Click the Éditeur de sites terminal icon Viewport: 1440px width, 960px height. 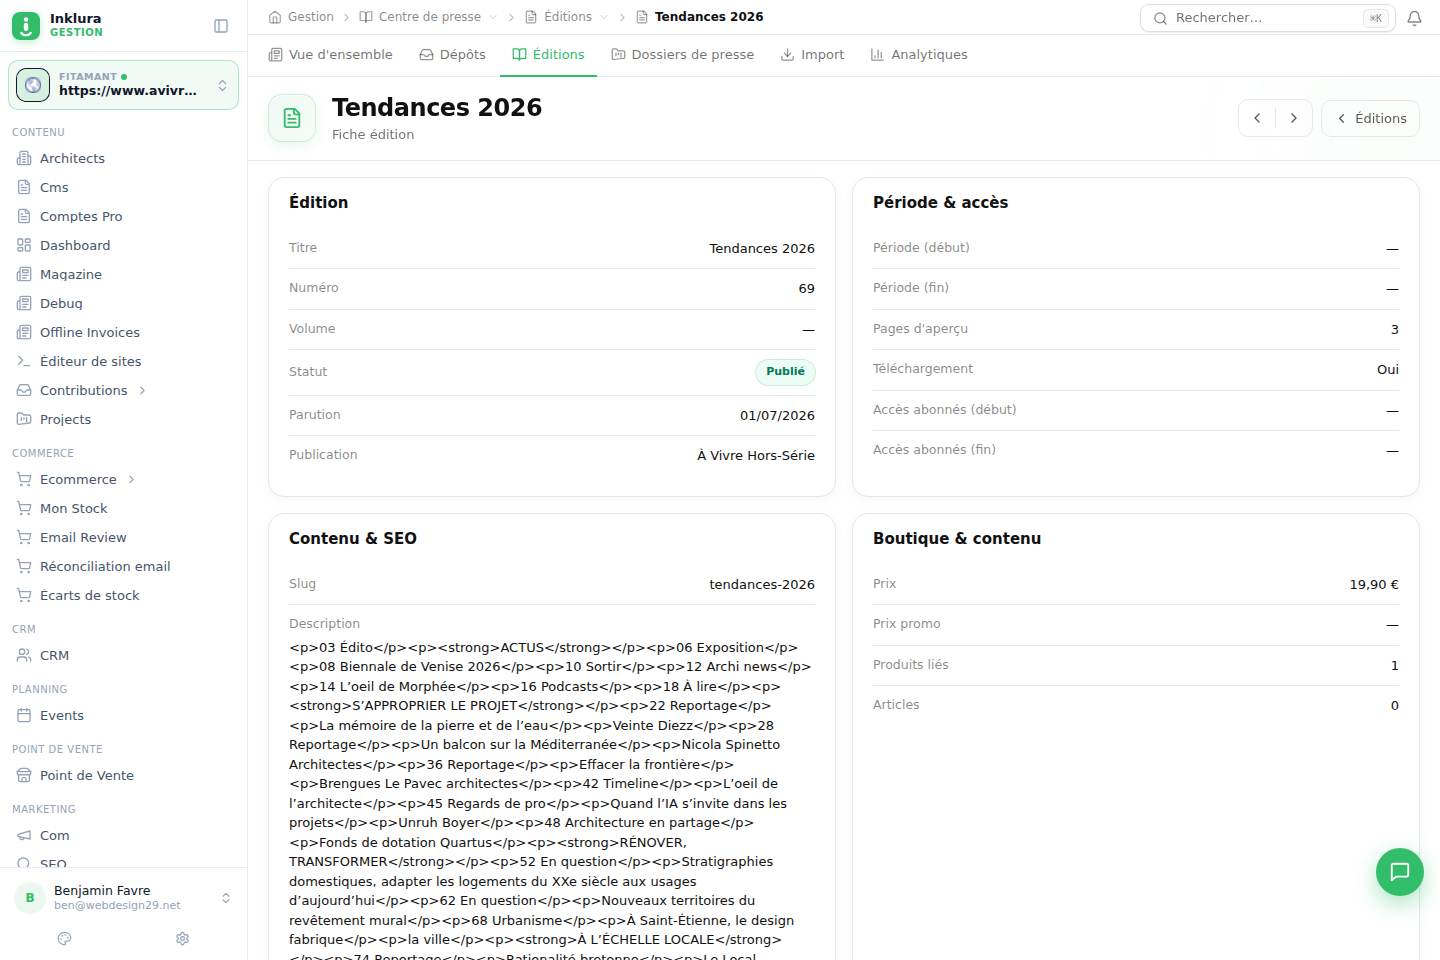coord(24,361)
